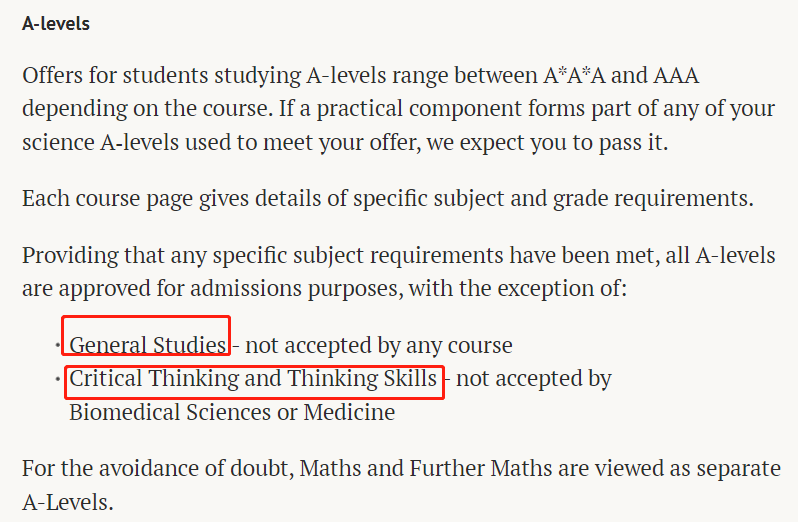Click the "Providing that any specific subject" paragraph

[x=398, y=272]
